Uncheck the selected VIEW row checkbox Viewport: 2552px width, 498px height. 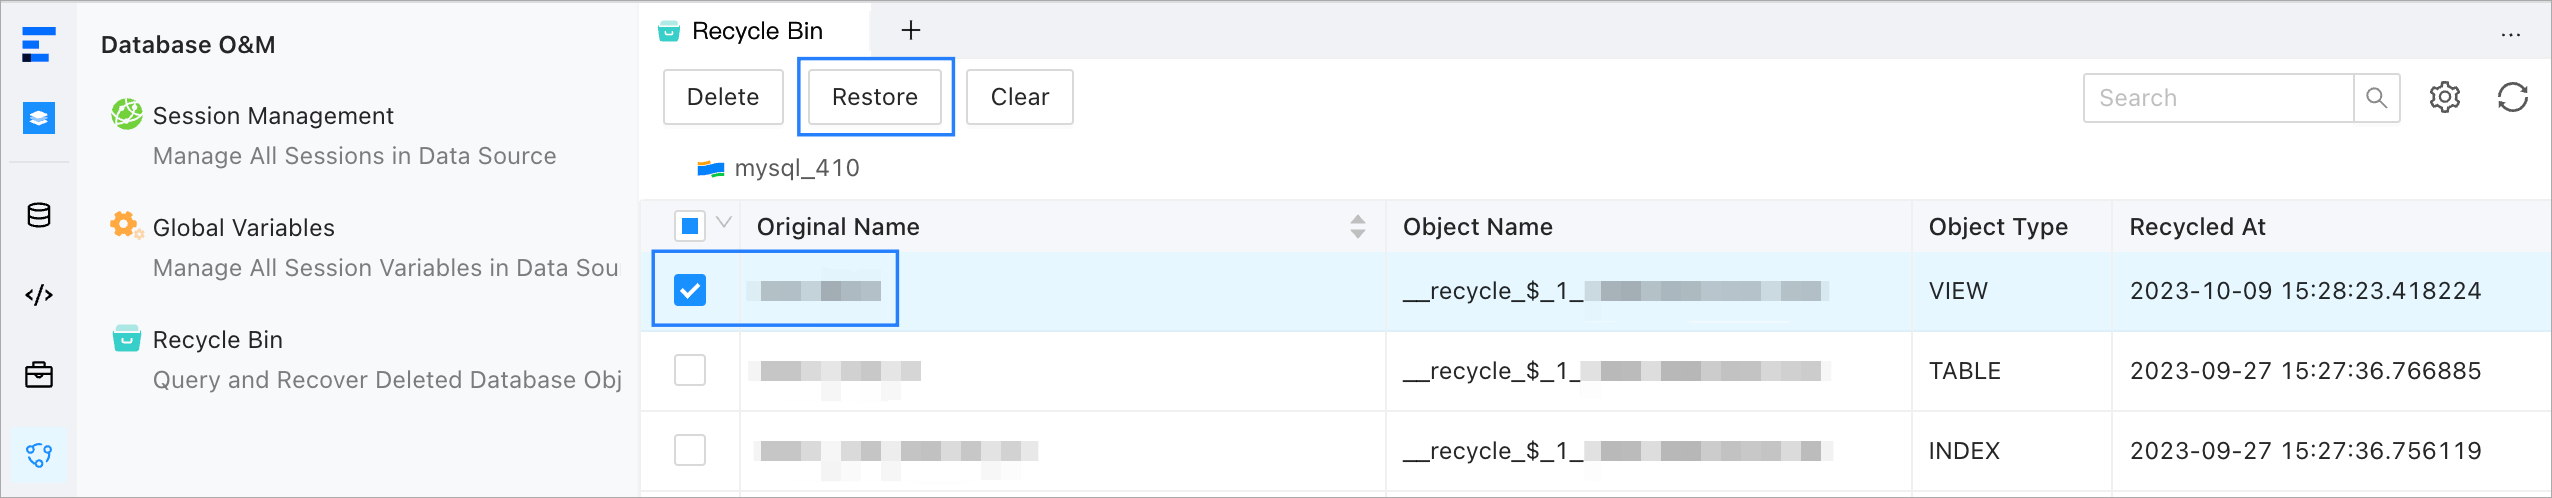(690, 290)
